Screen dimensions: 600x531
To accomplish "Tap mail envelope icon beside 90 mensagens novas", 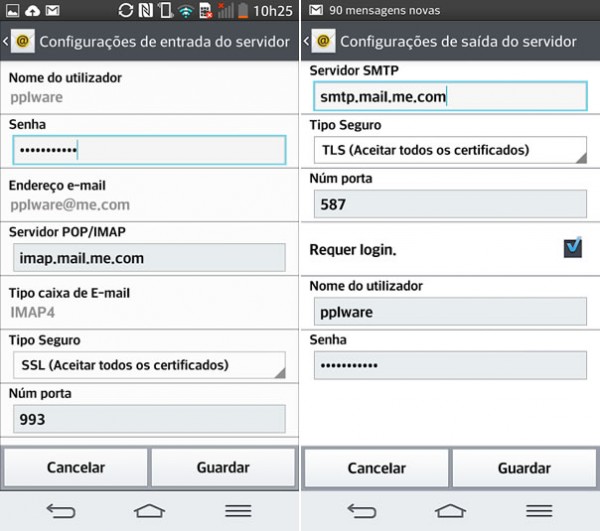I will (x=316, y=10).
